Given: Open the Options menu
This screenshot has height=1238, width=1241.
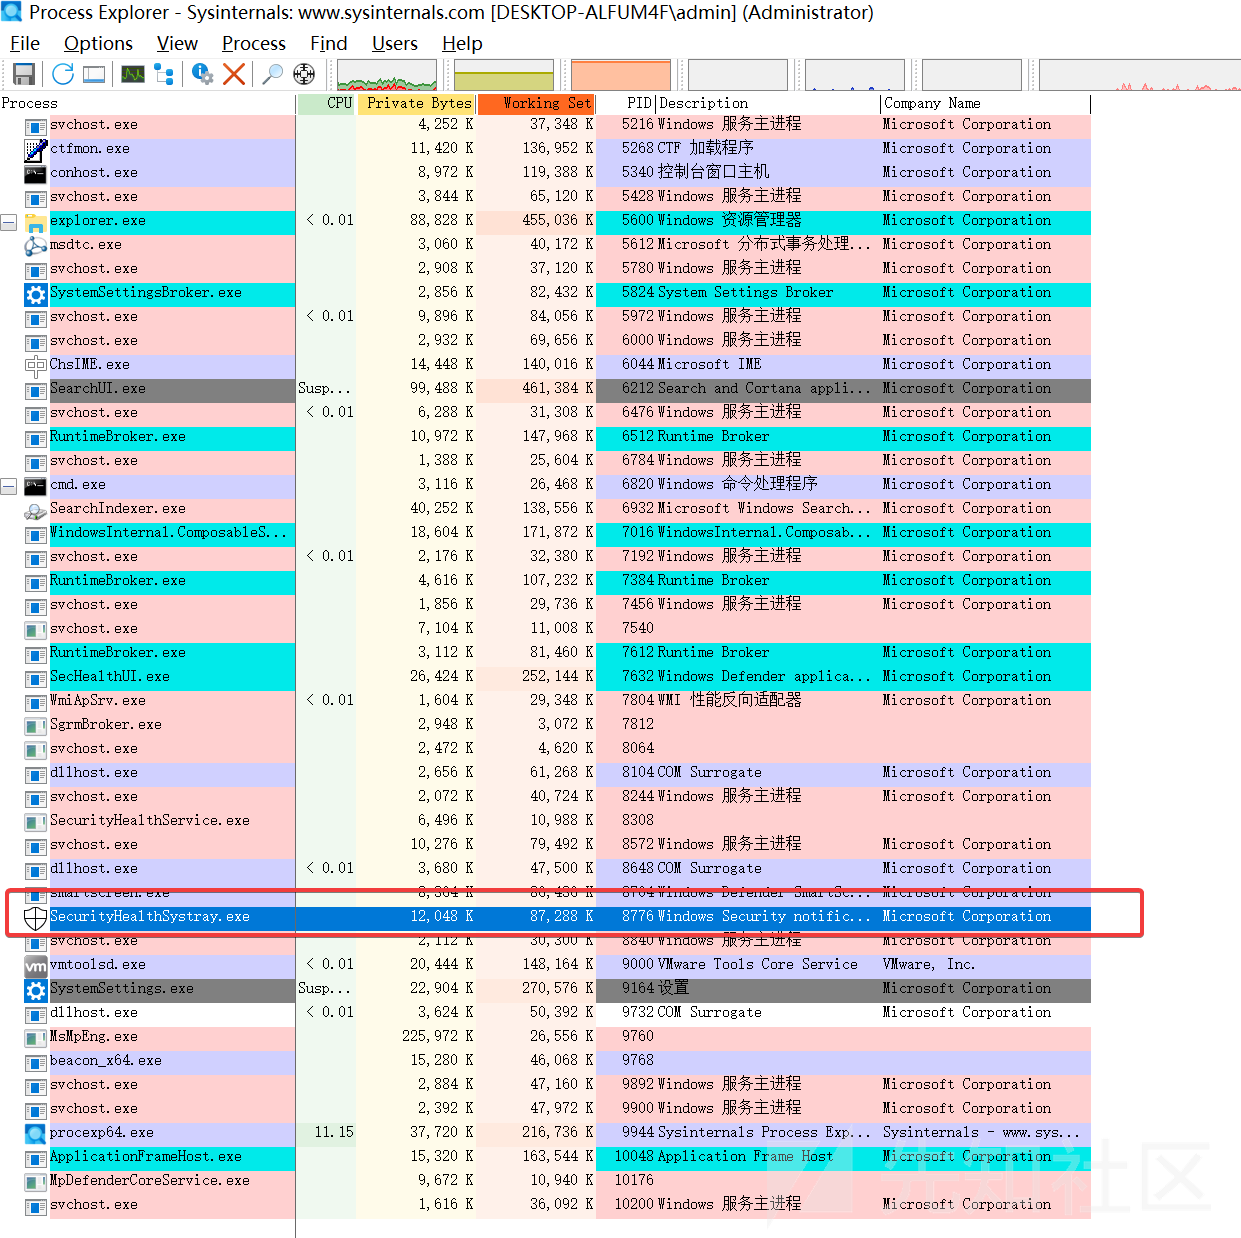Looking at the screenshot, I should pos(98,43).
